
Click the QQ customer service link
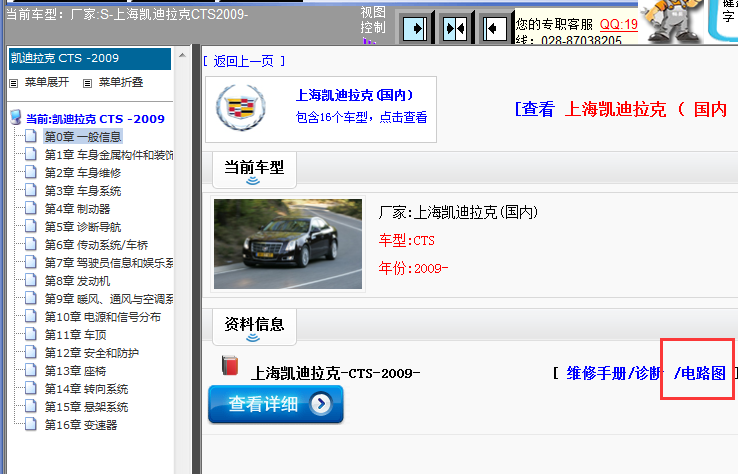tap(618, 24)
